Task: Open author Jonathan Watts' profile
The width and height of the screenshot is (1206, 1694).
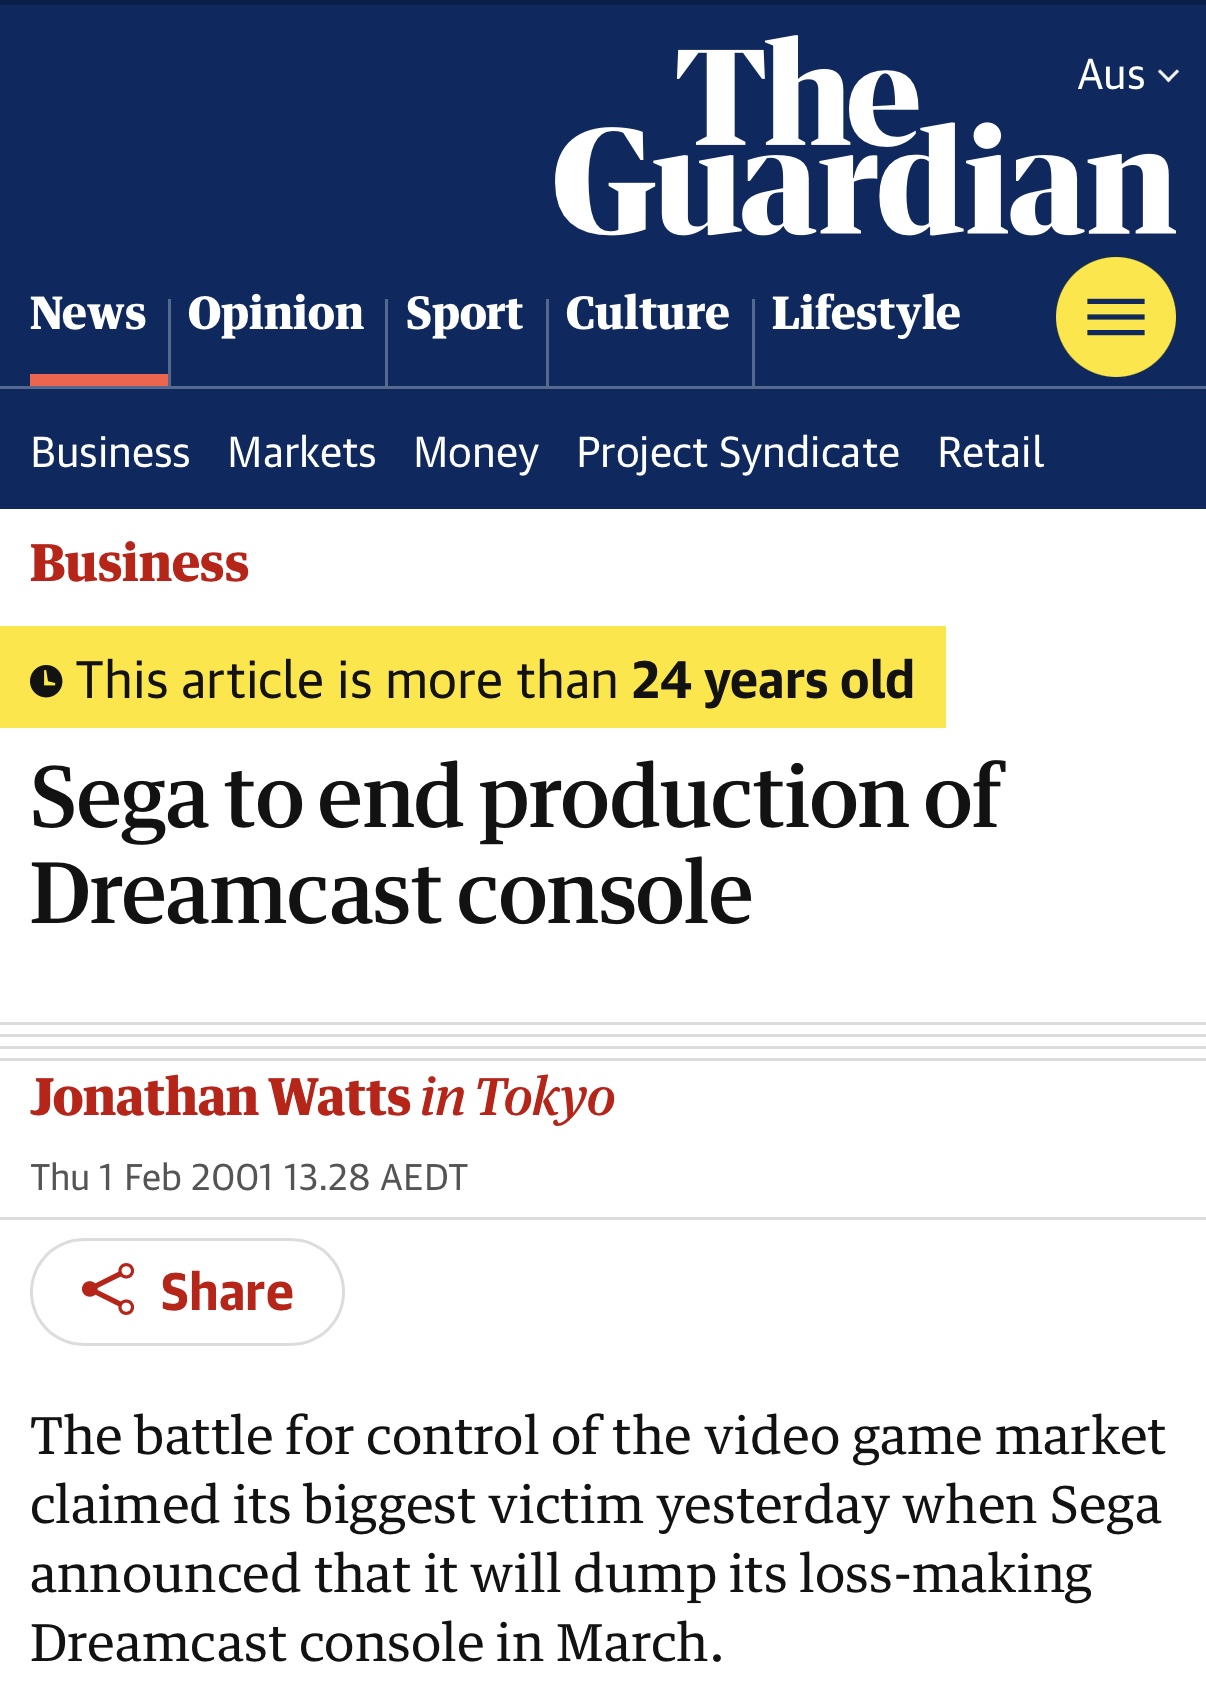Action: [220, 1097]
